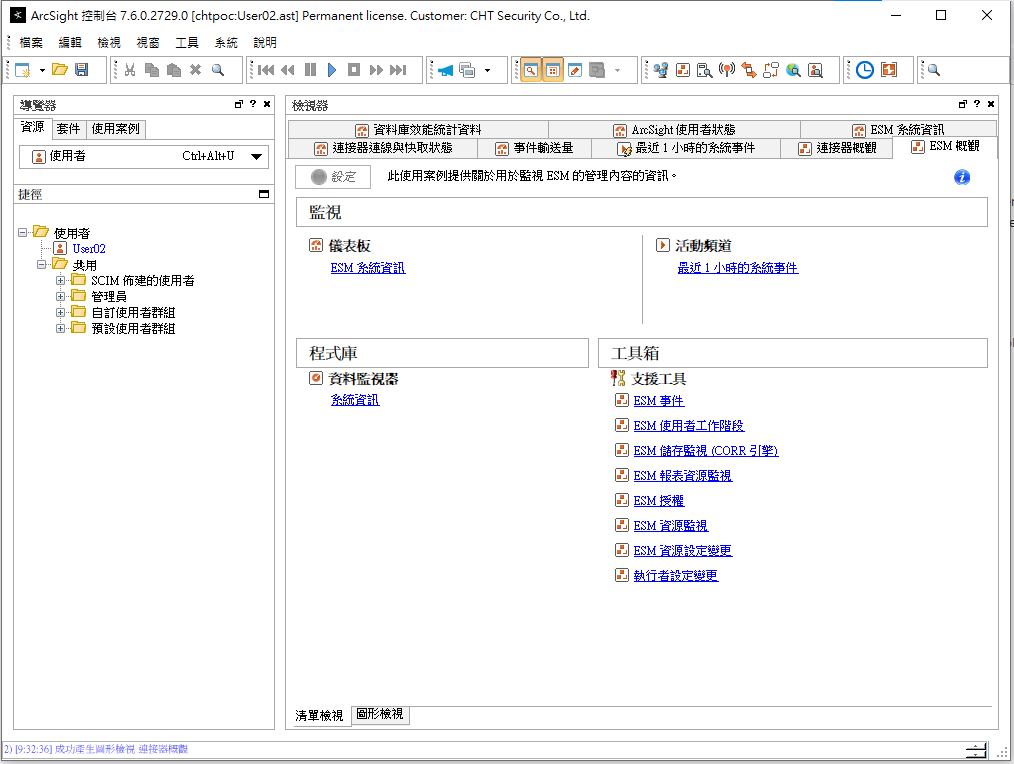Open the ESM 使用者工作階段 link

(x=689, y=426)
